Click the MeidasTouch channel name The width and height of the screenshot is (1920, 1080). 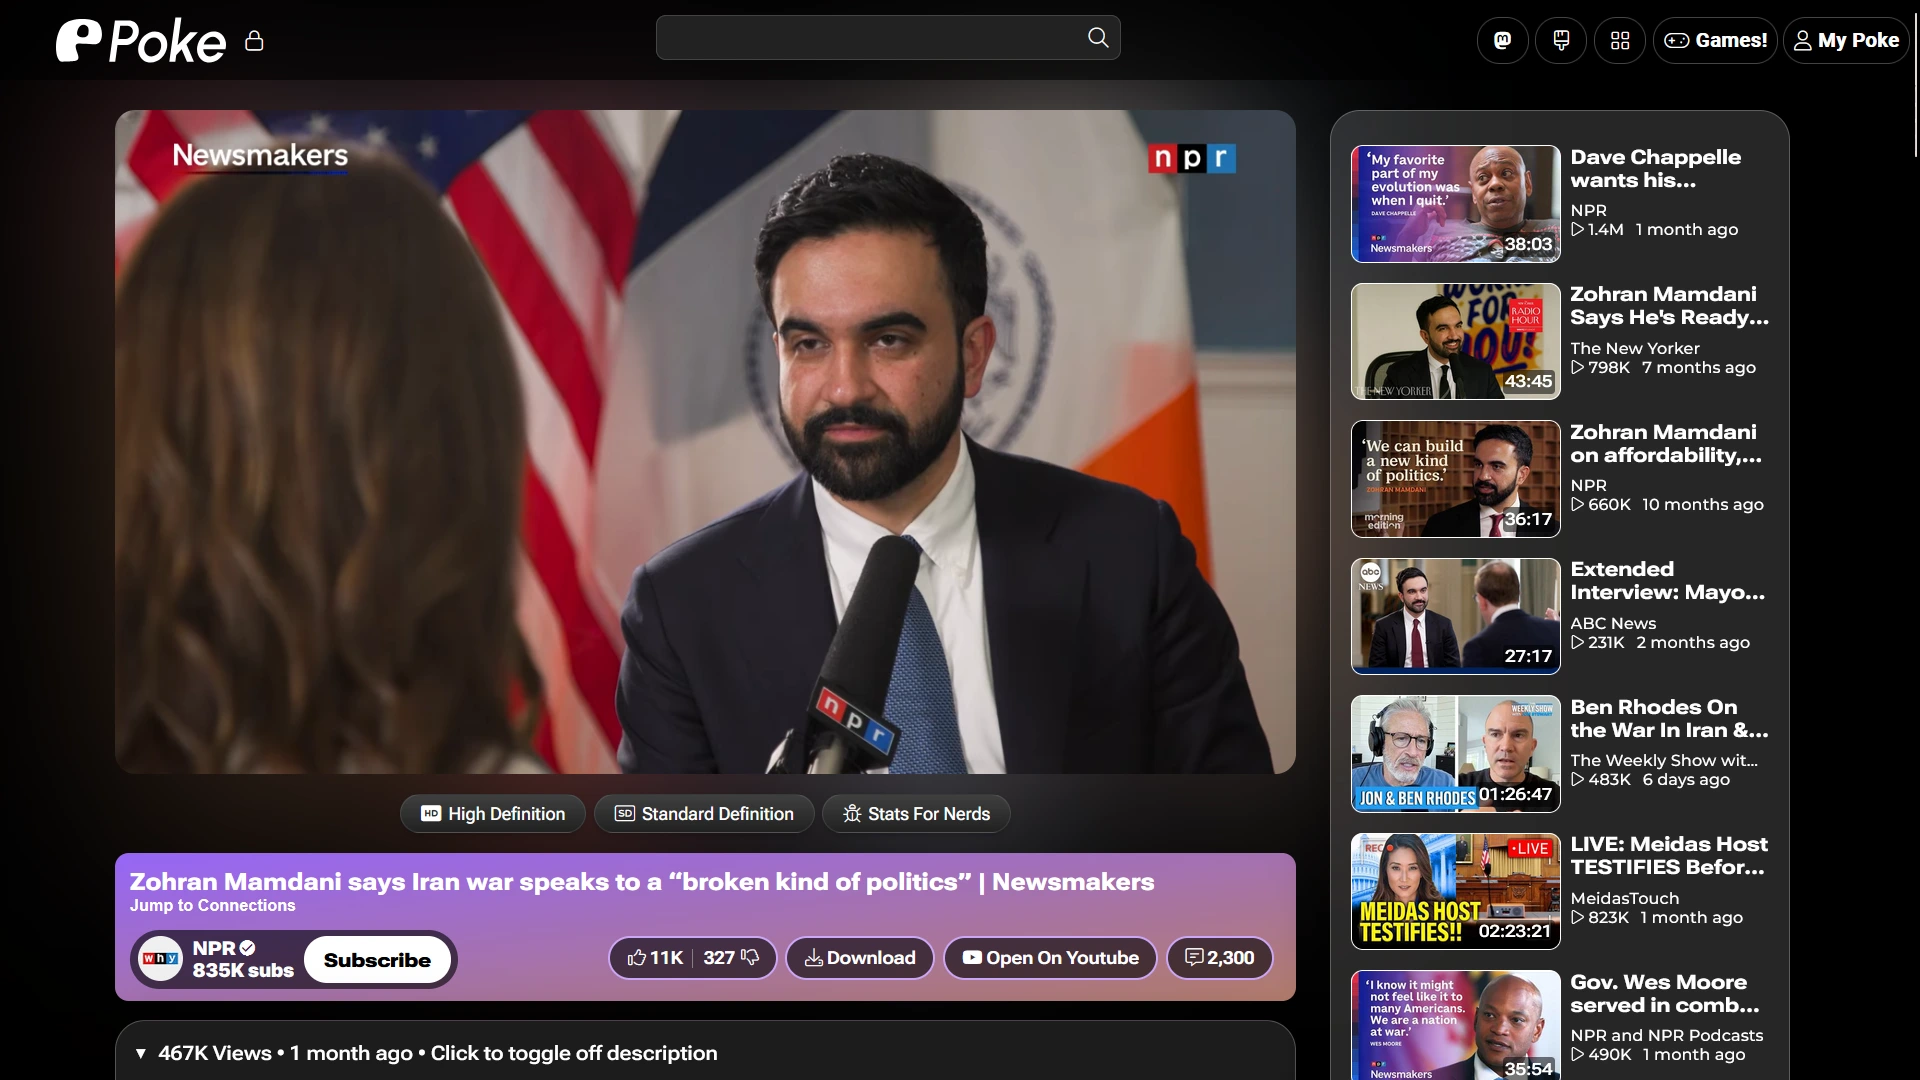point(1624,898)
